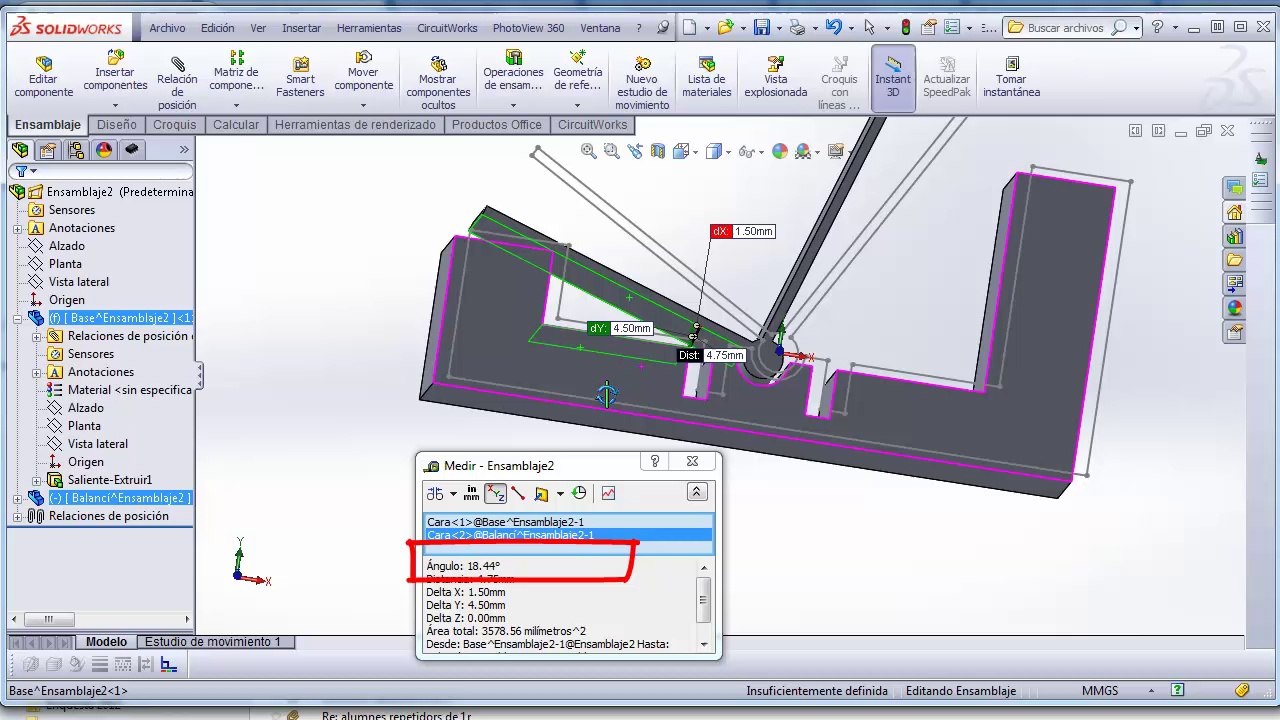Launch Smart Fasteners tool
Screen dimensions: 1280x720
click(300, 78)
